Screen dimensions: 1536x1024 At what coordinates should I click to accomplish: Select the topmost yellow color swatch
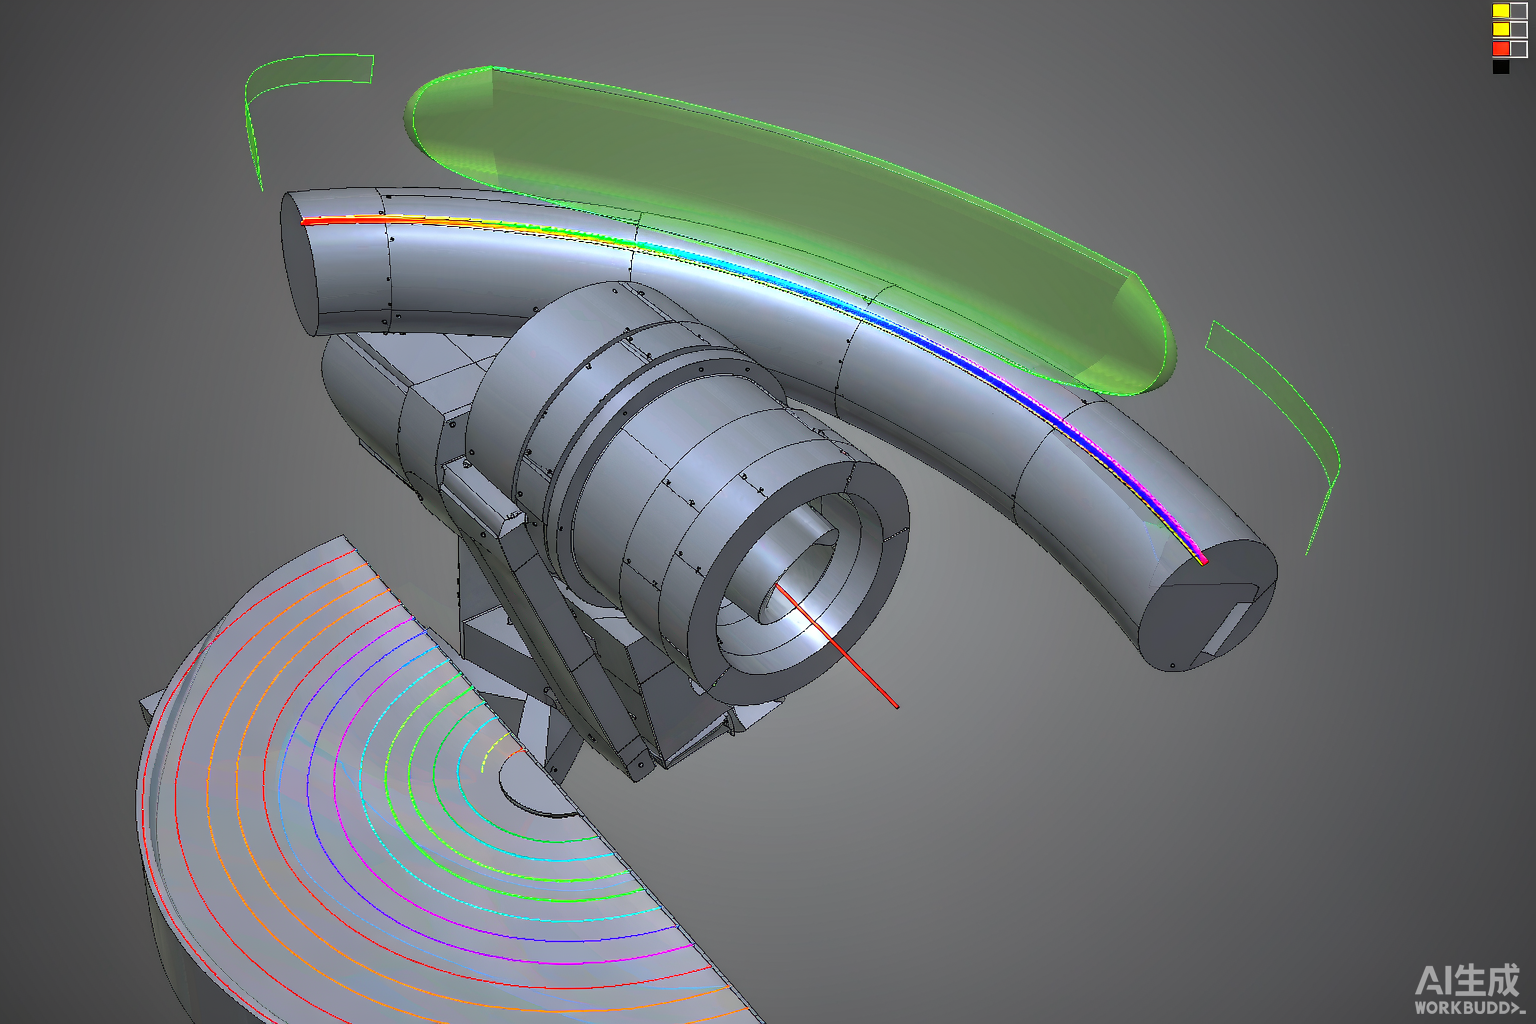tap(1501, 11)
